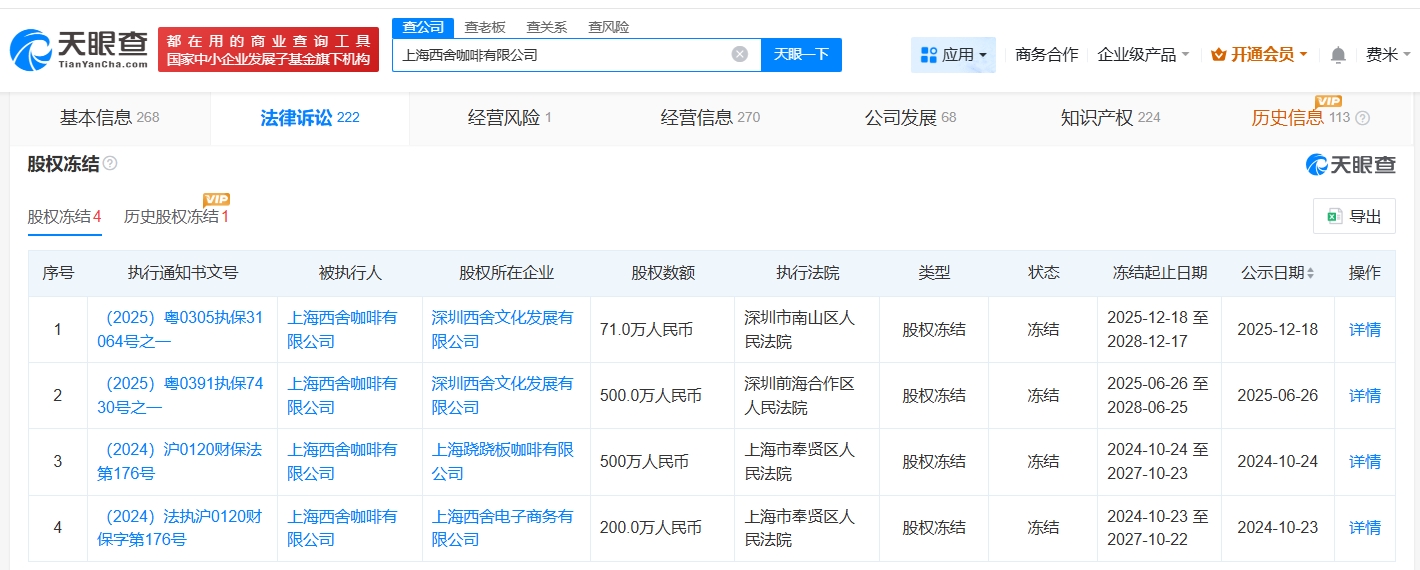Sort by 公示日期 column arrows
The image size is (1420, 570).
[1310, 273]
